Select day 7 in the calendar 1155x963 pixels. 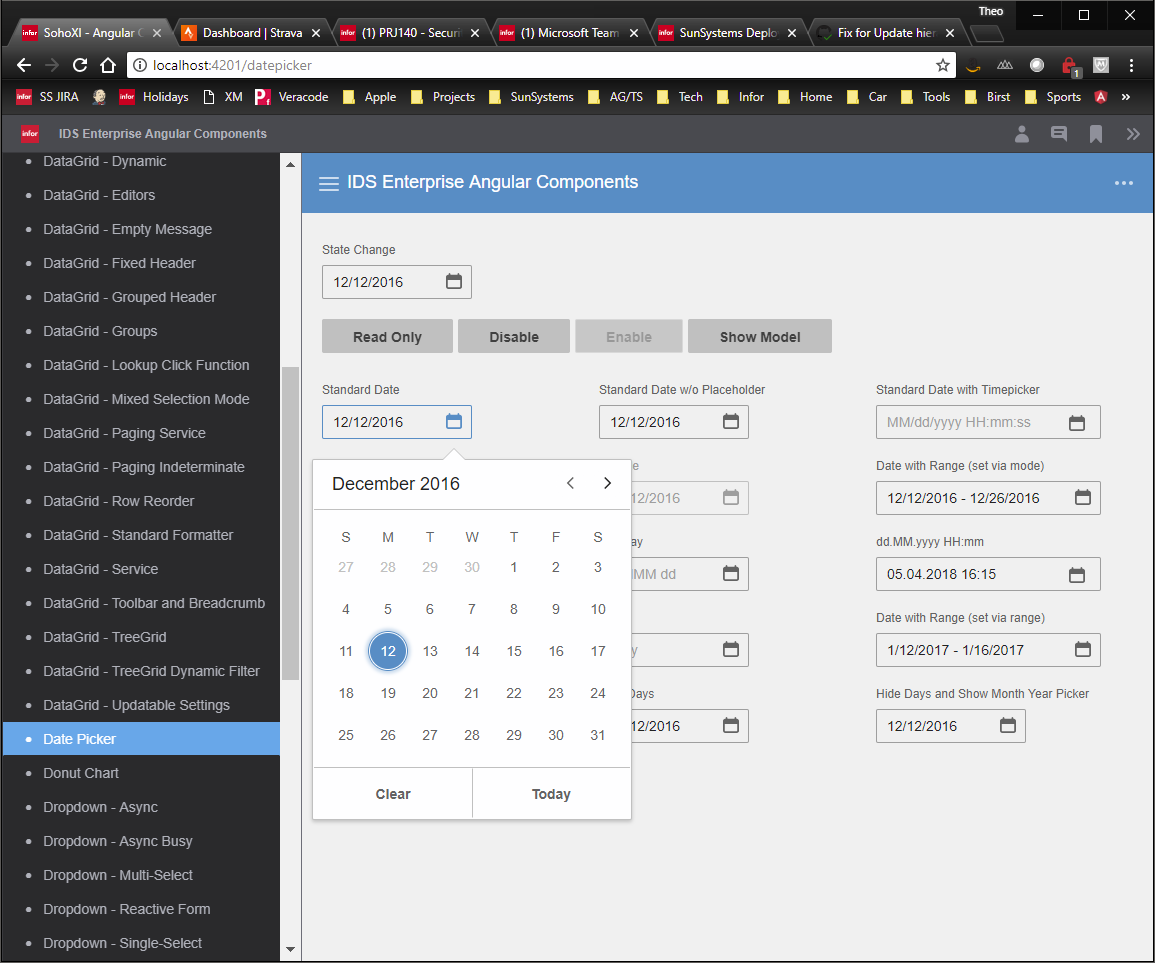tap(472, 609)
